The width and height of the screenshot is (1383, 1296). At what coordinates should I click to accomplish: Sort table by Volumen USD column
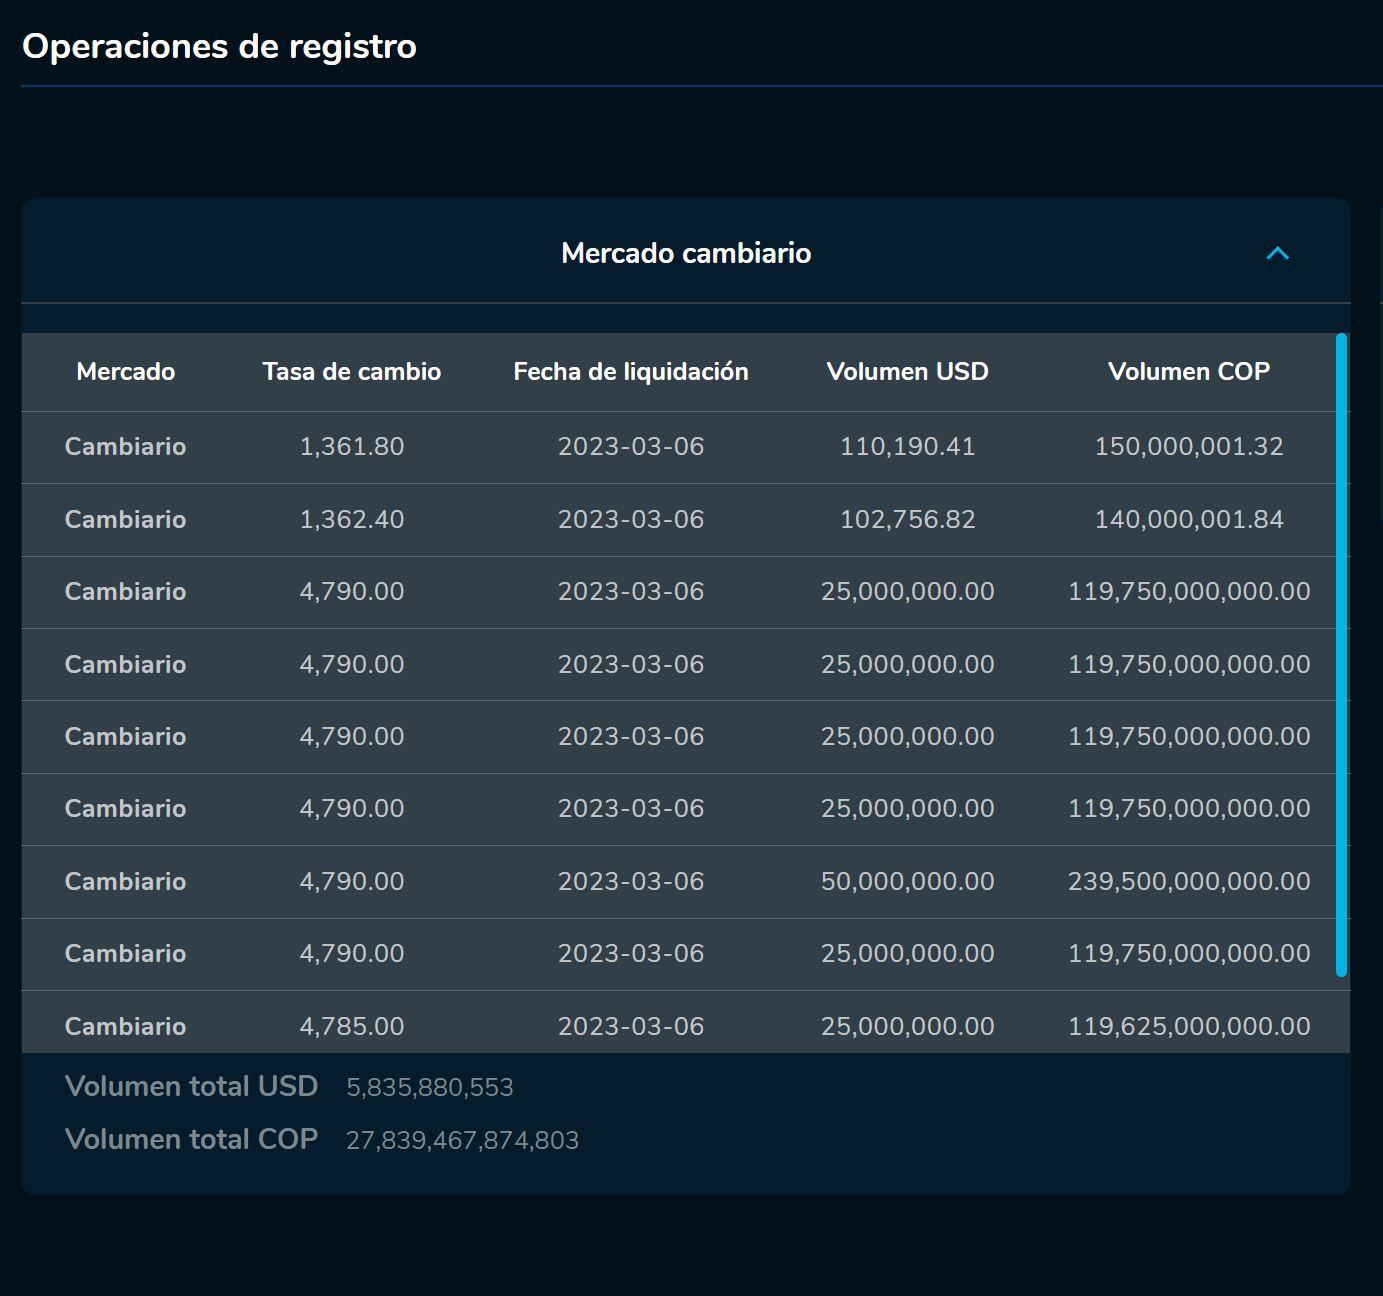coord(907,371)
